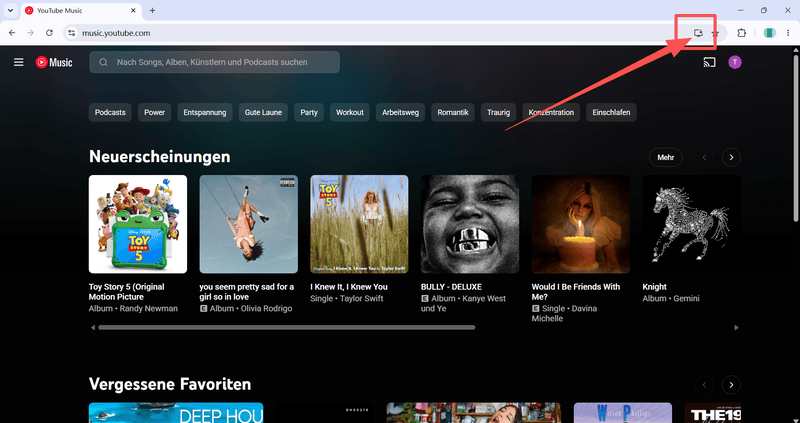
Task: Open artist Randy Newman
Action: tap(149, 308)
